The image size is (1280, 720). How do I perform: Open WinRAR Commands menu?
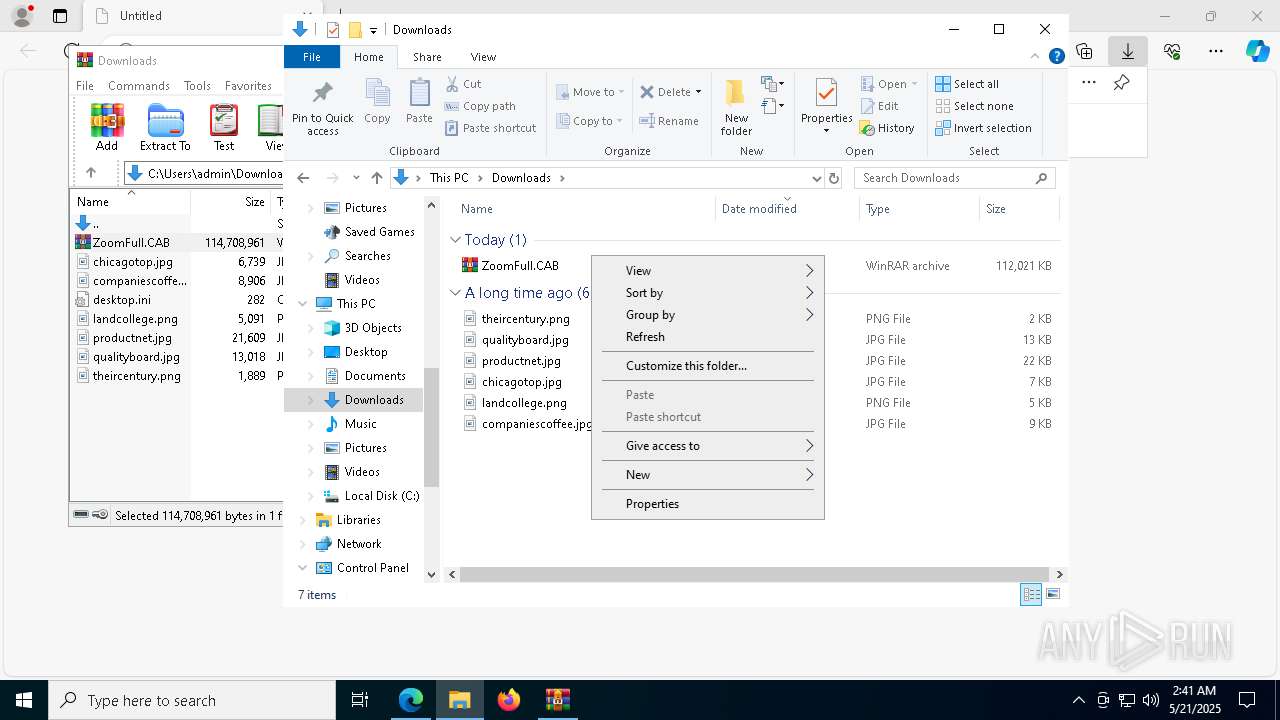click(139, 86)
